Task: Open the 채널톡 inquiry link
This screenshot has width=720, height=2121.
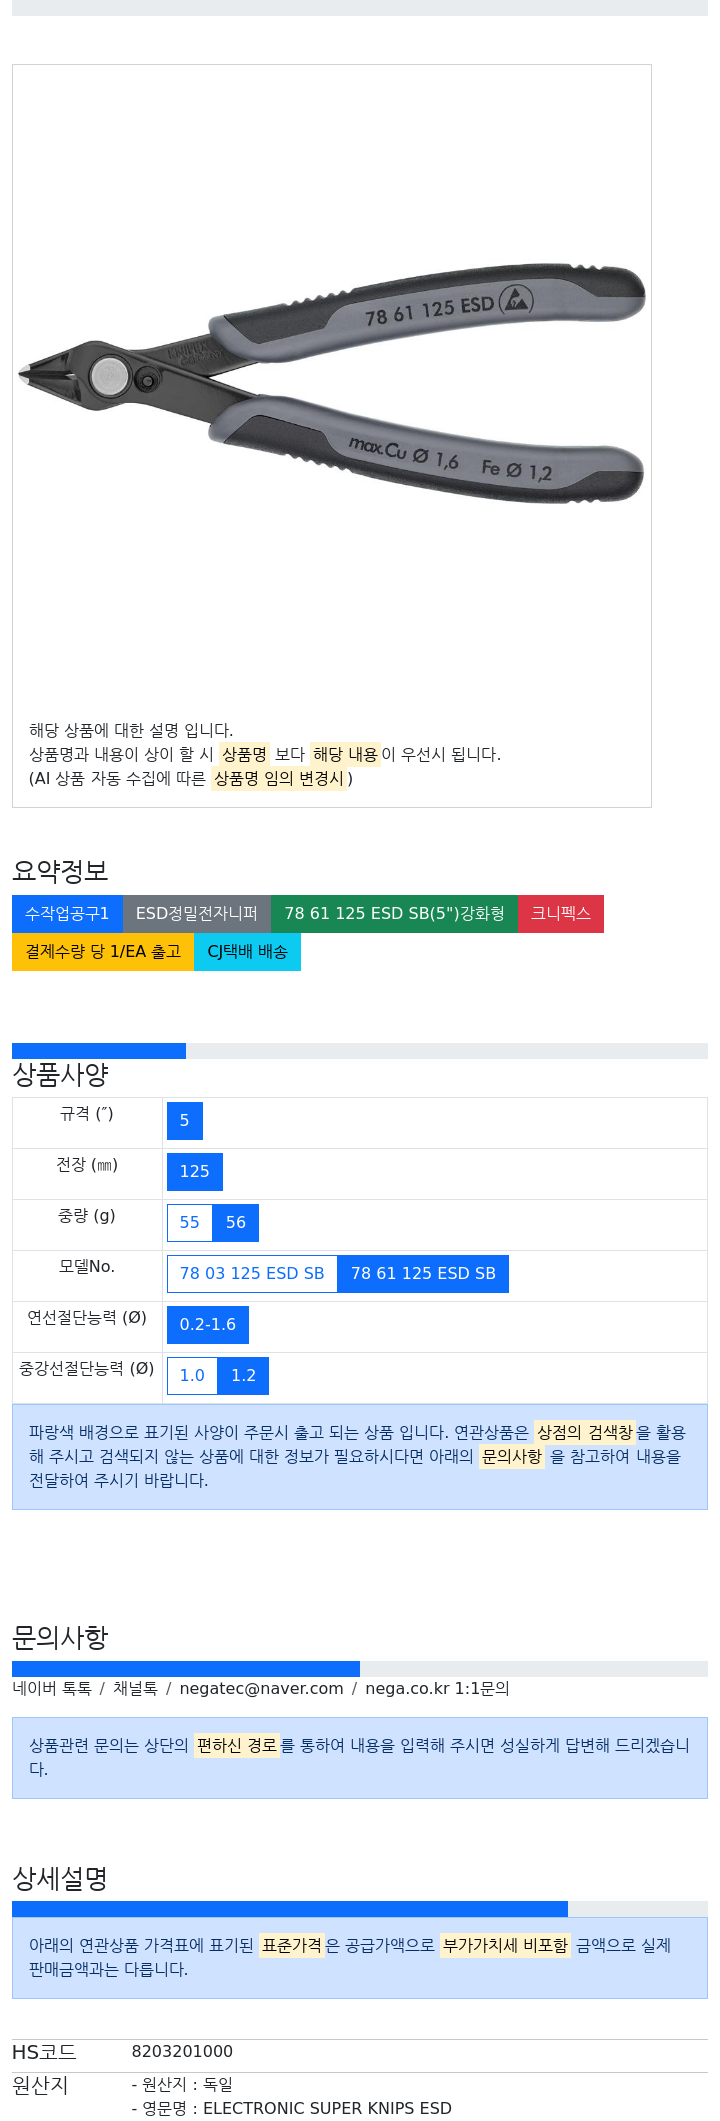Action: point(135,1689)
